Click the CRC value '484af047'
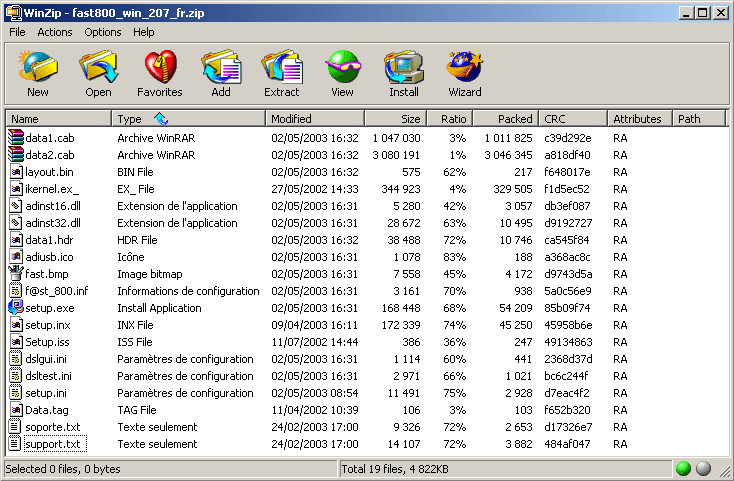This screenshot has height=481, width=734. [567, 444]
